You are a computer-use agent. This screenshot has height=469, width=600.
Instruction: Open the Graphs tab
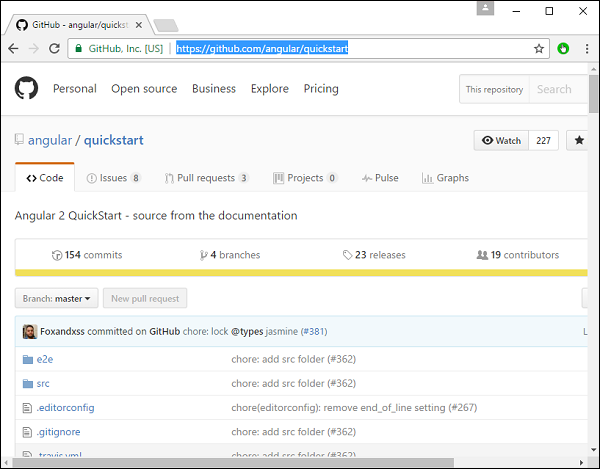(x=445, y=178)
